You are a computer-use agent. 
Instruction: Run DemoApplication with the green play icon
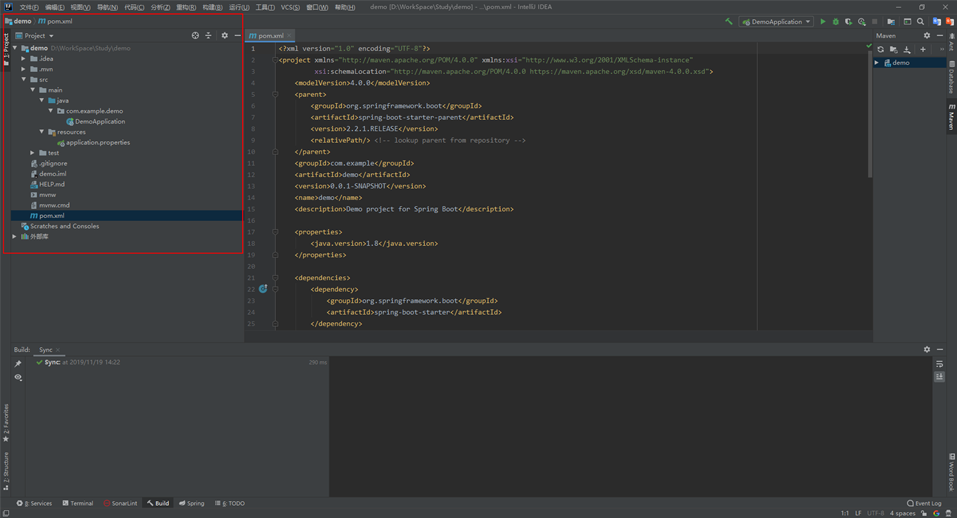(x=823, y=21)
